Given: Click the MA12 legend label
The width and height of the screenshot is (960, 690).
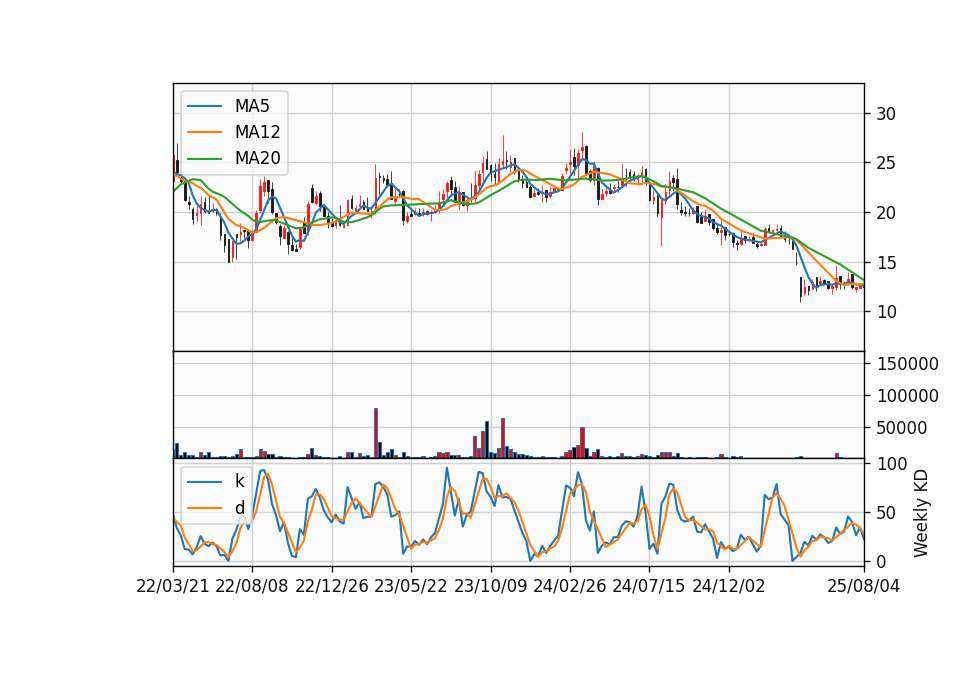Looking at the screenshot, I should (257, 132).
